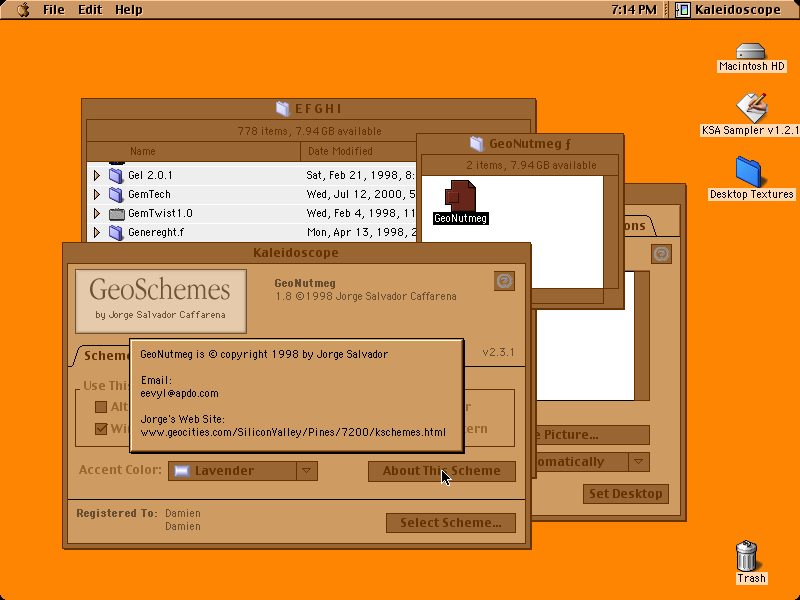Click the folder icon in EFGHI title bar
Viewport: 800px width, 600px height.
point(283,109)
